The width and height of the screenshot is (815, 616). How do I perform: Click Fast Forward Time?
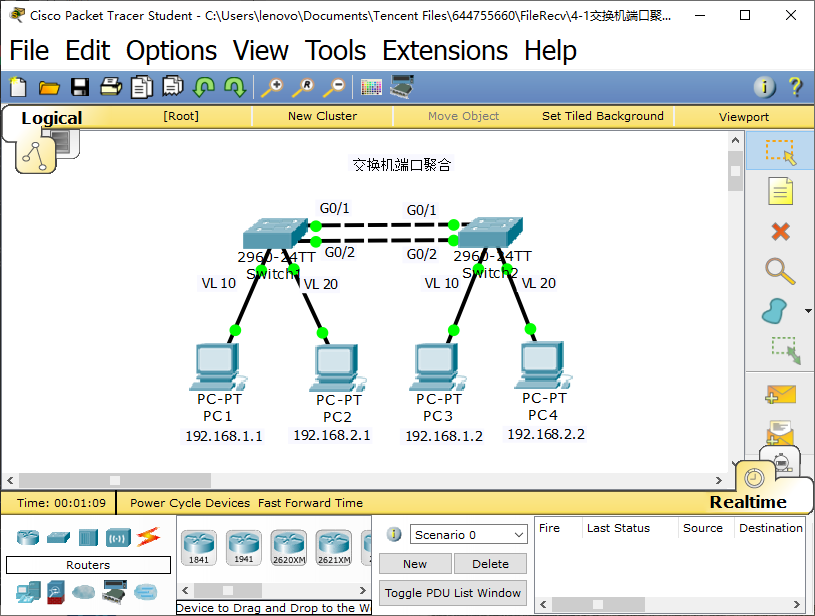pos(310,503)
